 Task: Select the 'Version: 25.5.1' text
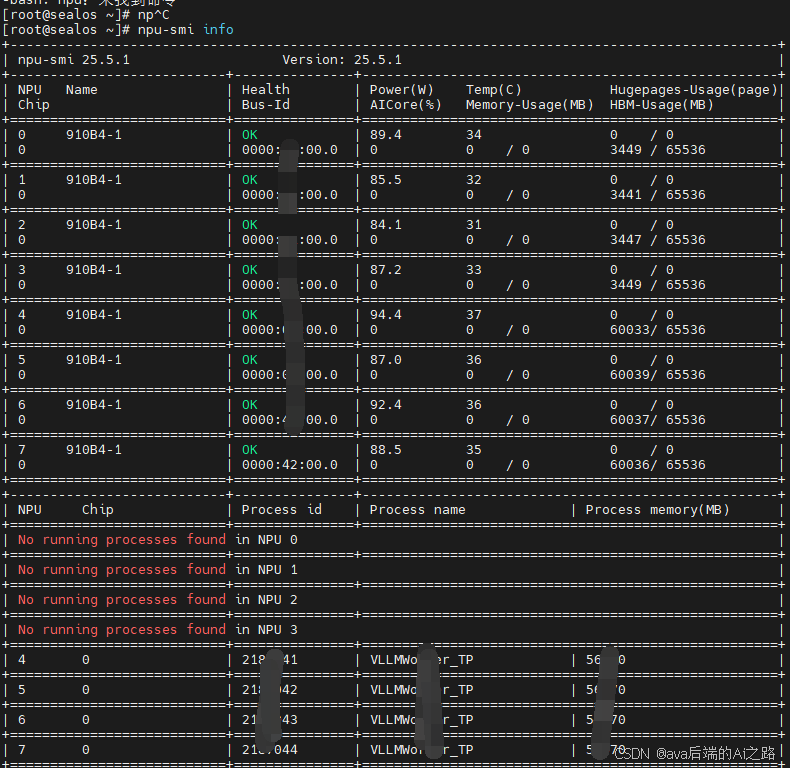click(x=342, y=60)
